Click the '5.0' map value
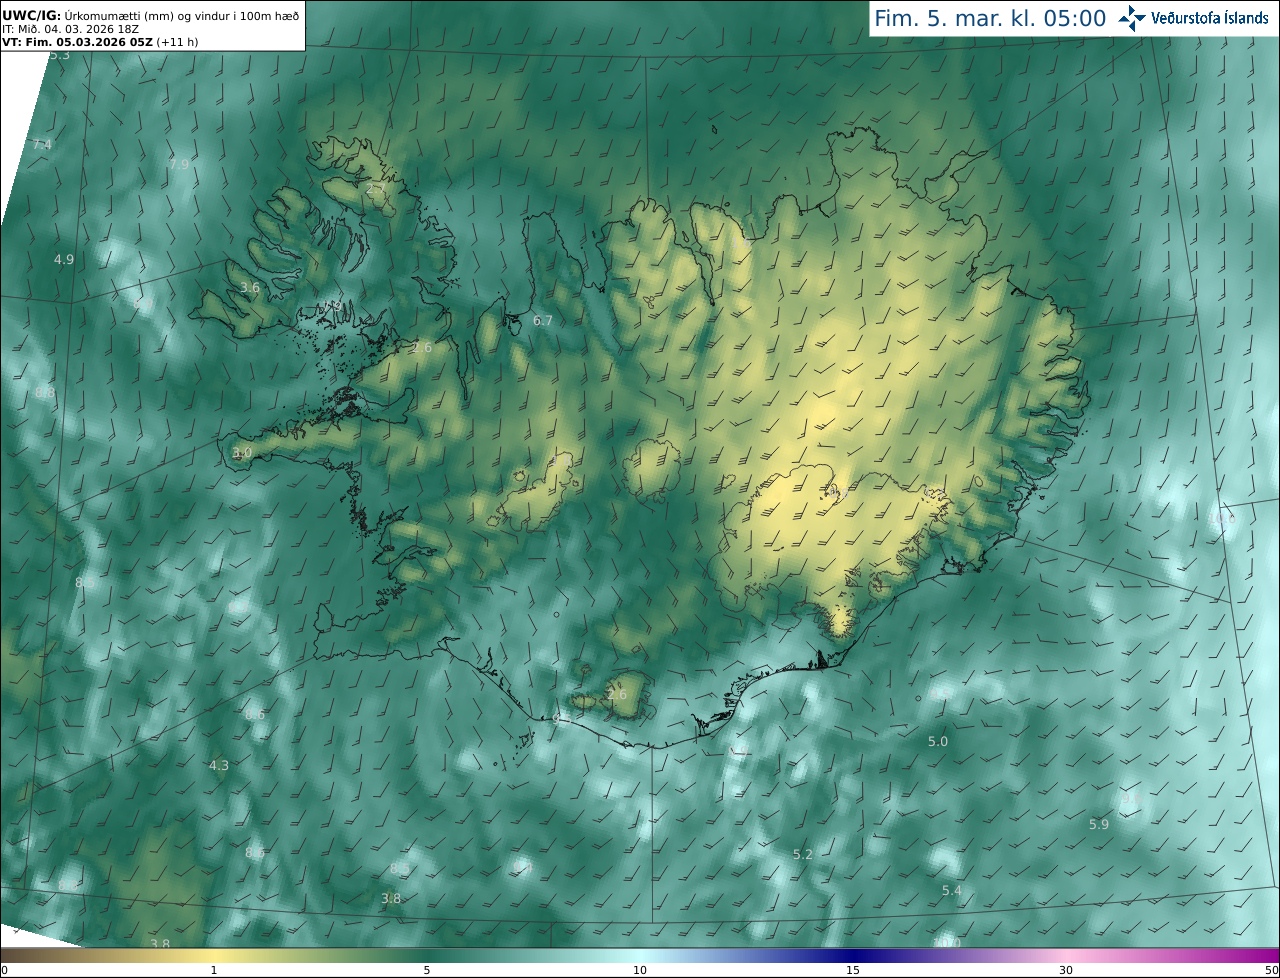Viewport: 1280px width, 978px height. click(x=938, y=741)
